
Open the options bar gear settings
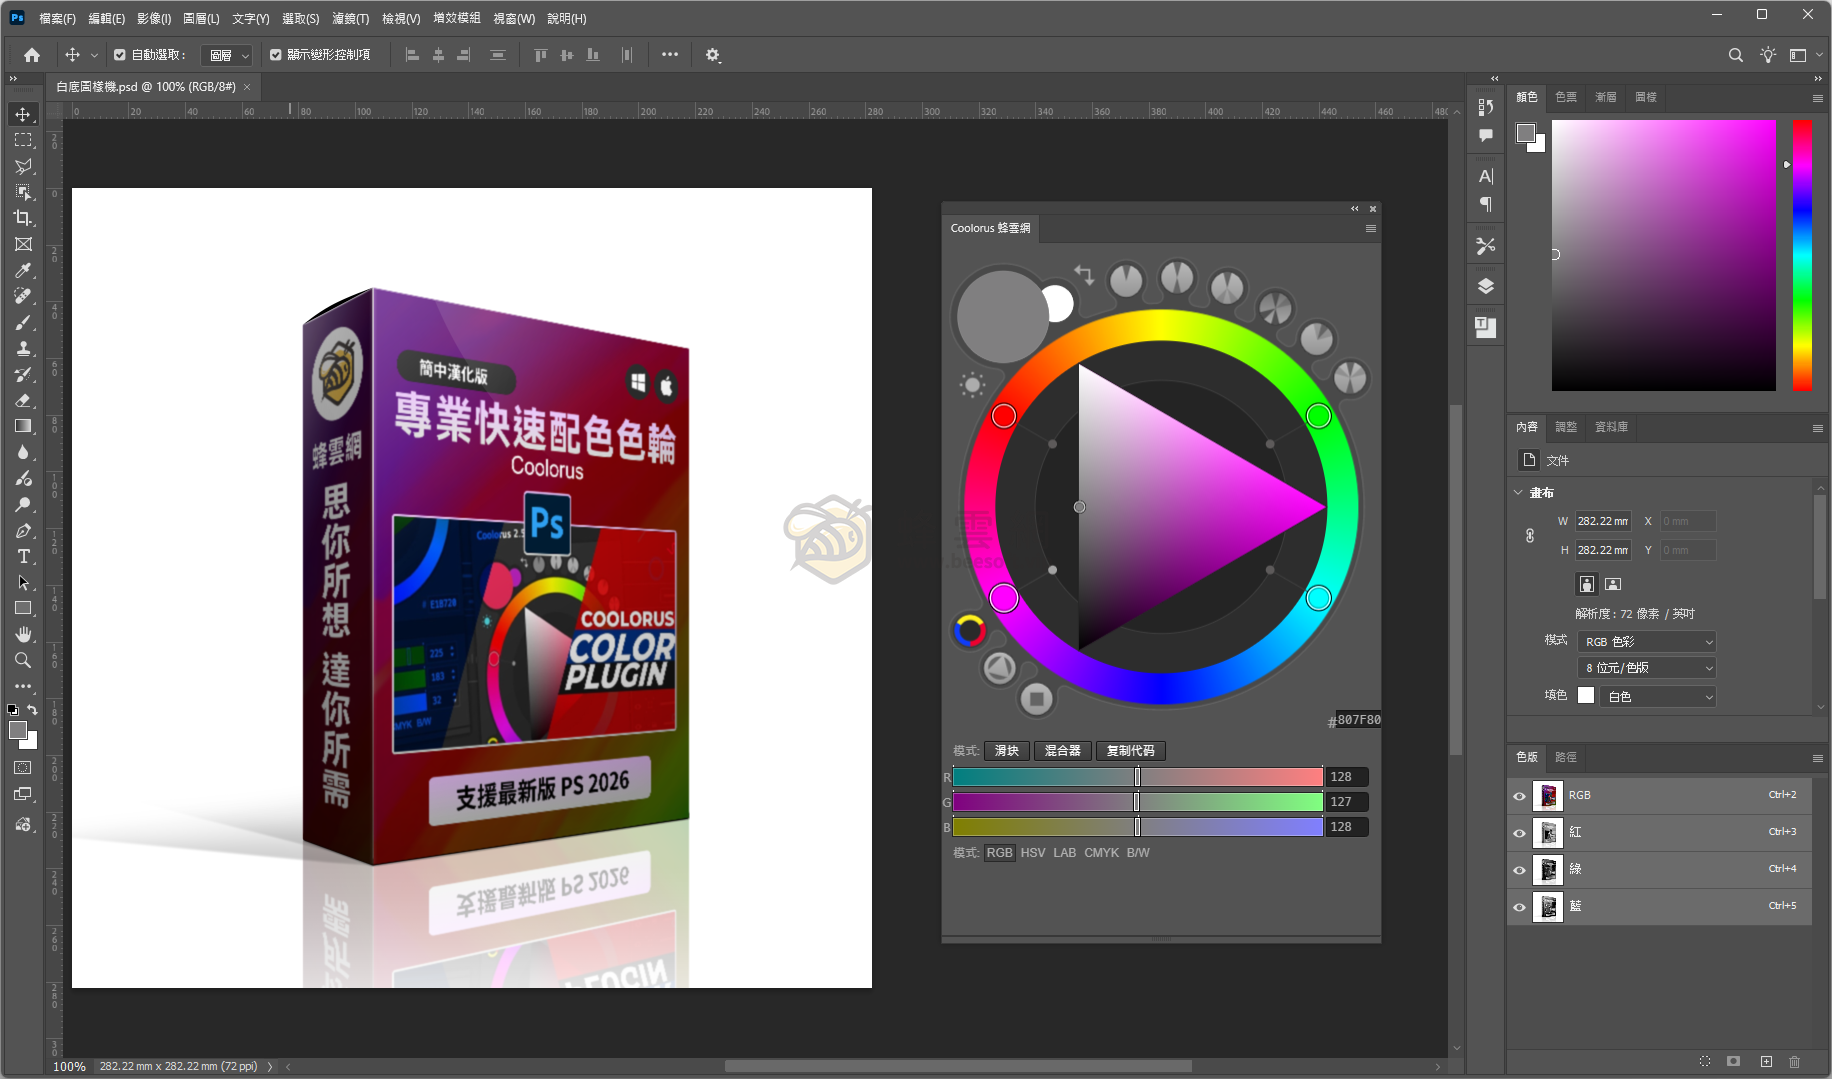(x=713, y=55)
